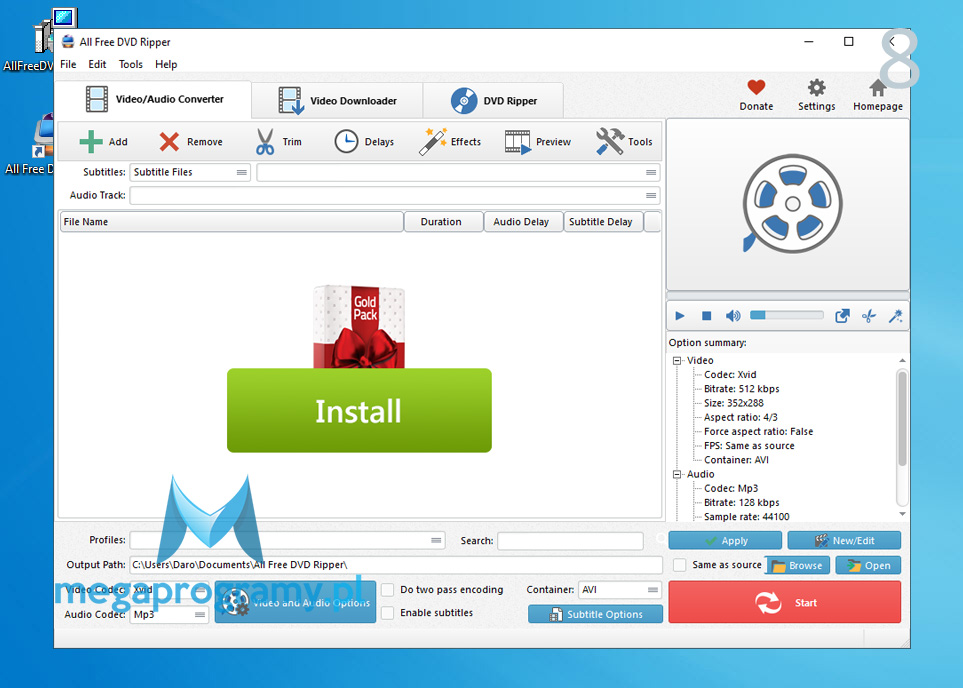The image size is (963, 688).
Task: Click the Add files button
Action: pos(103,142)
